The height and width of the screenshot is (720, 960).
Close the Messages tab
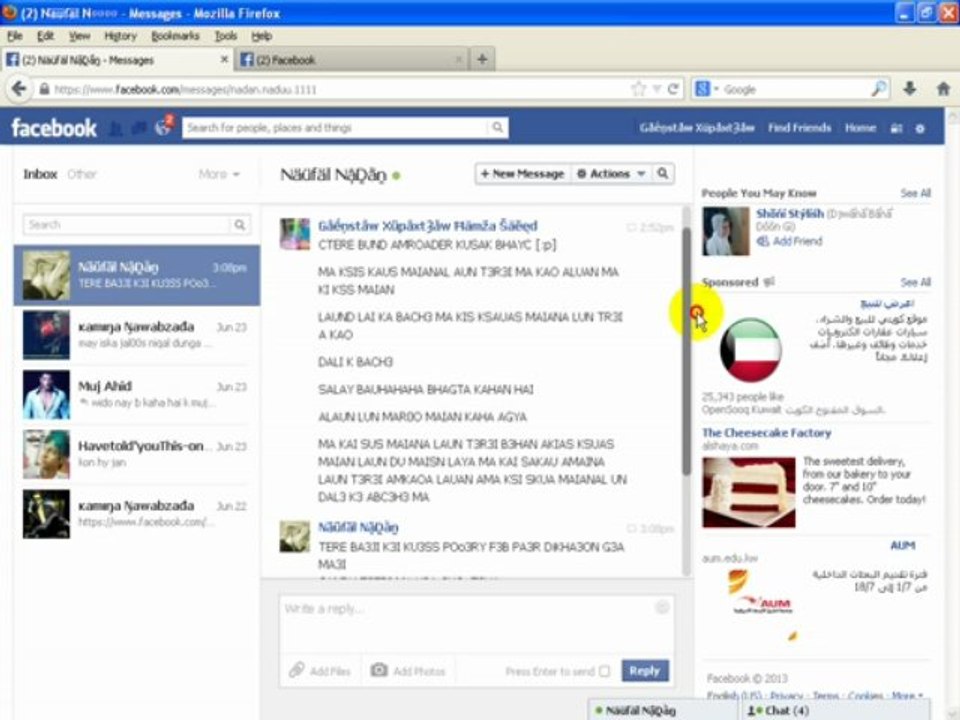[x=224, y=59]
